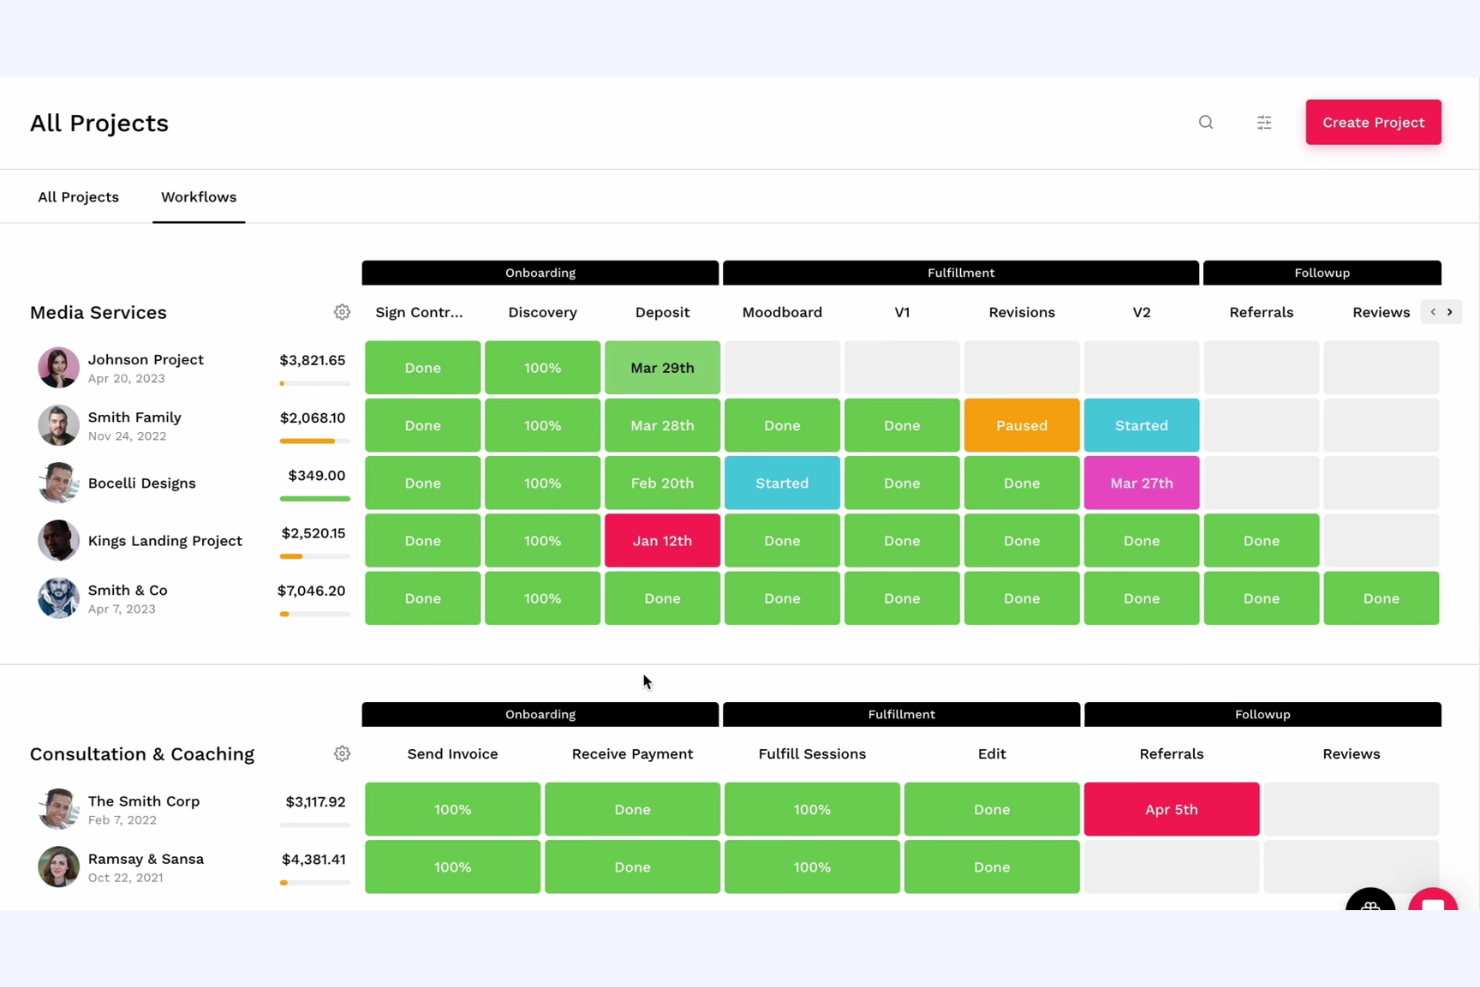Open Johnson Project name link

tap(146, 359)
